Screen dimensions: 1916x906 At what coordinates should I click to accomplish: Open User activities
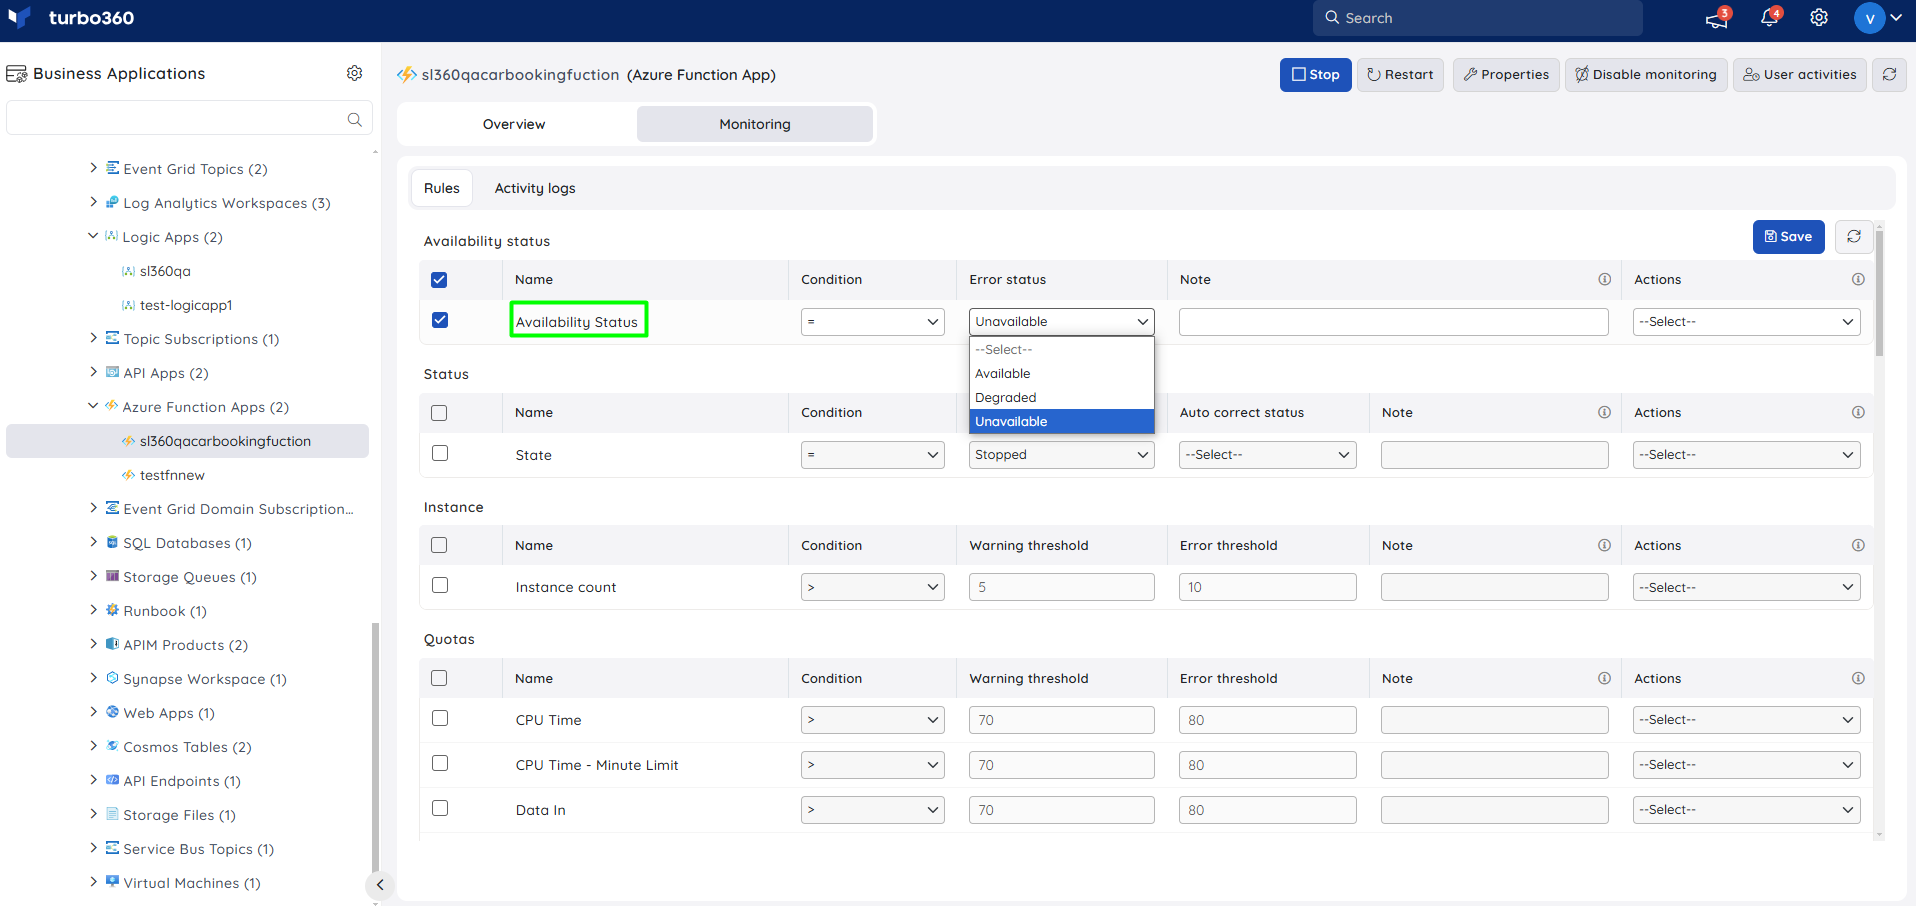(x=1800, y=75)
